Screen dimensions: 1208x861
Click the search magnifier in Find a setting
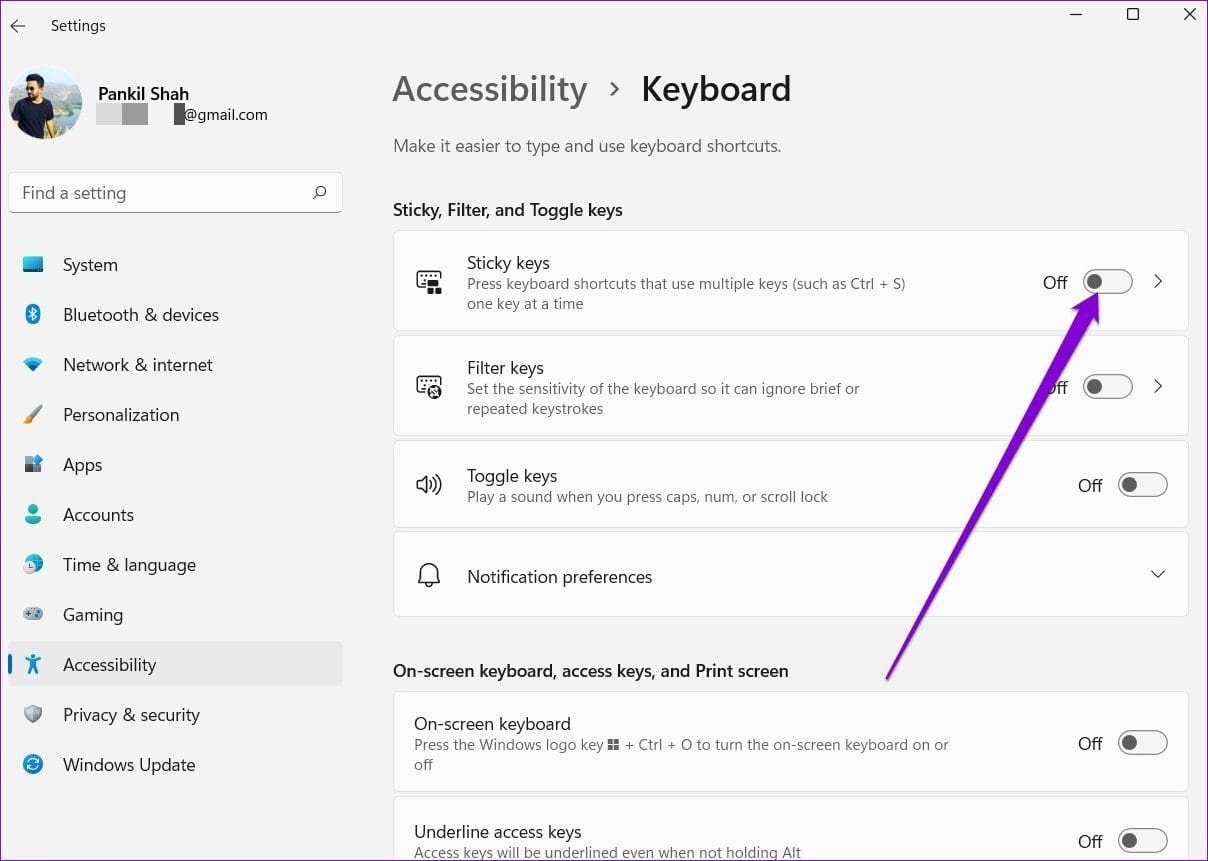[319, 192]
